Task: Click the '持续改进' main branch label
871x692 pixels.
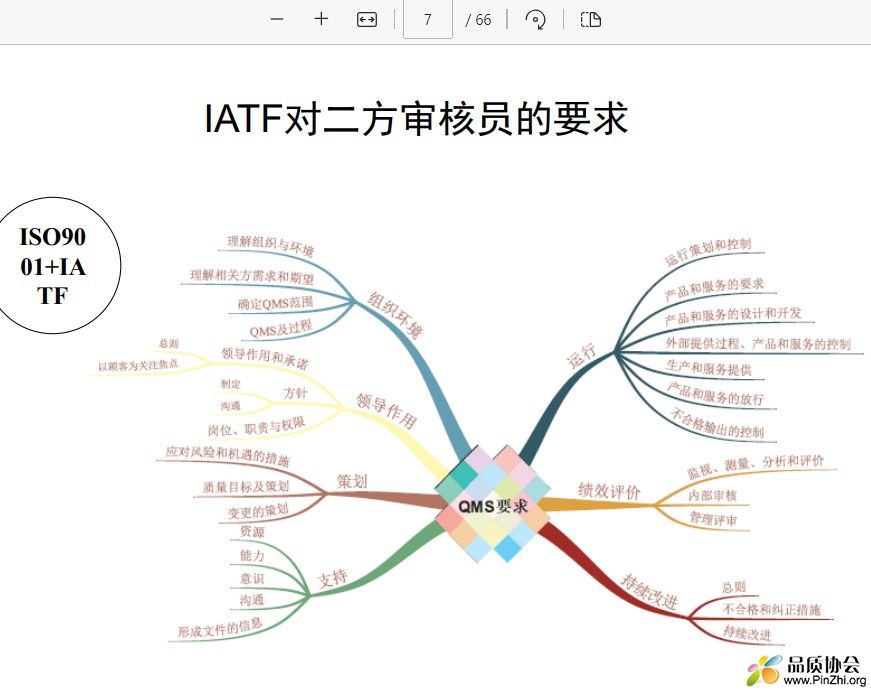Action: pyautogui.click(x=649, y=591)
